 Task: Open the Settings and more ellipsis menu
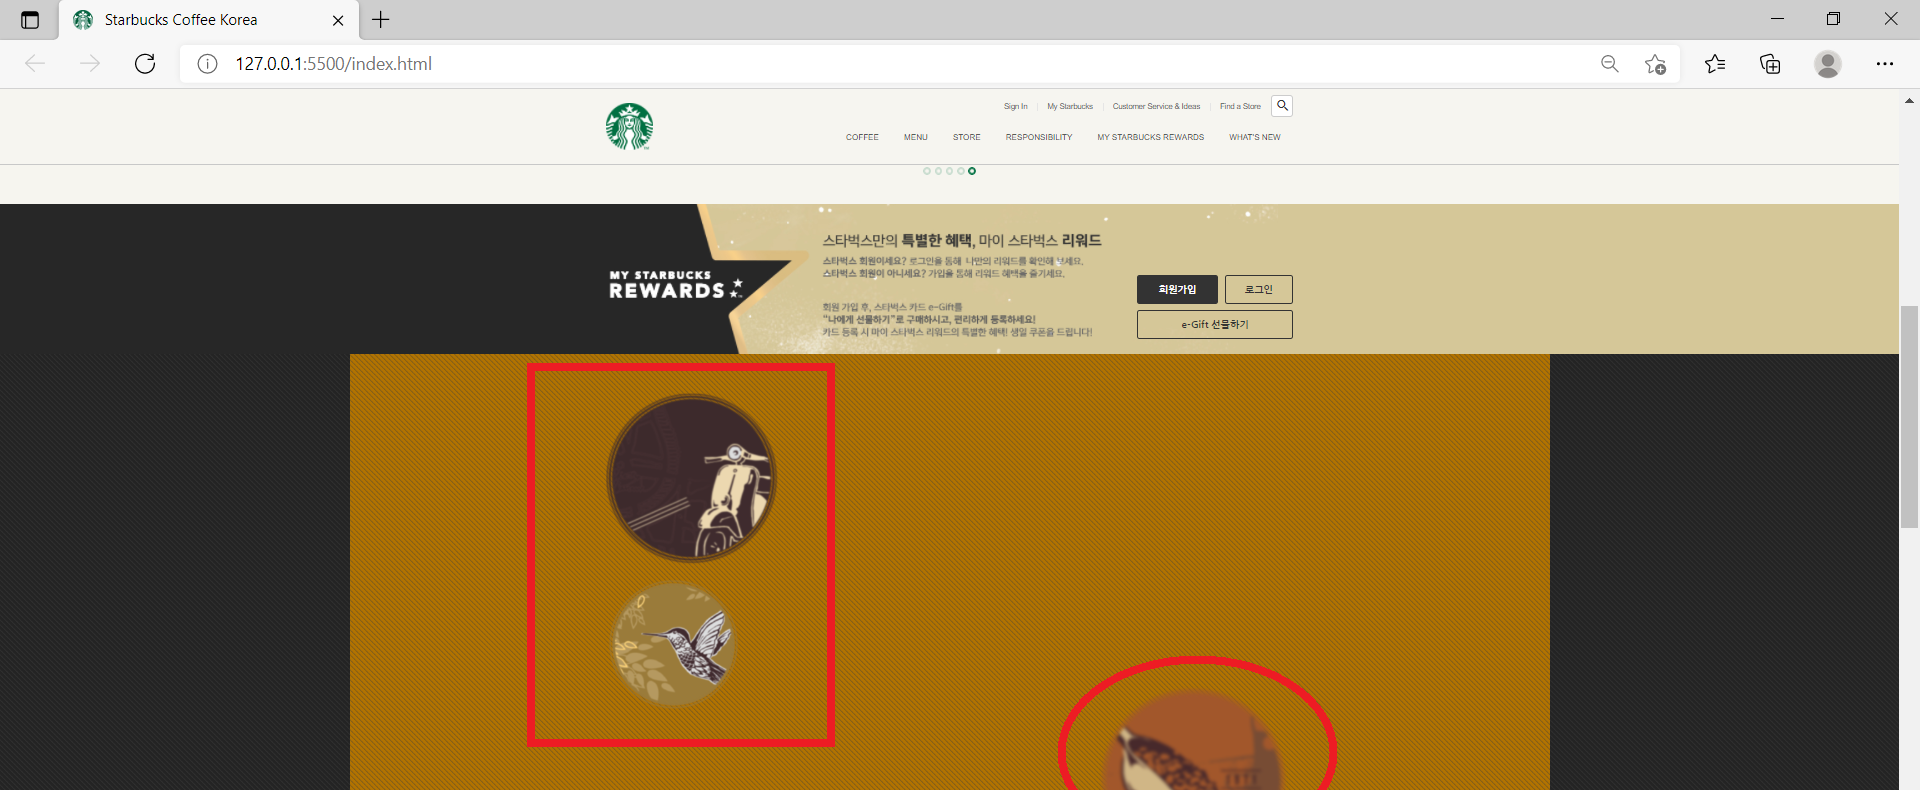(x=1885, y=64)
